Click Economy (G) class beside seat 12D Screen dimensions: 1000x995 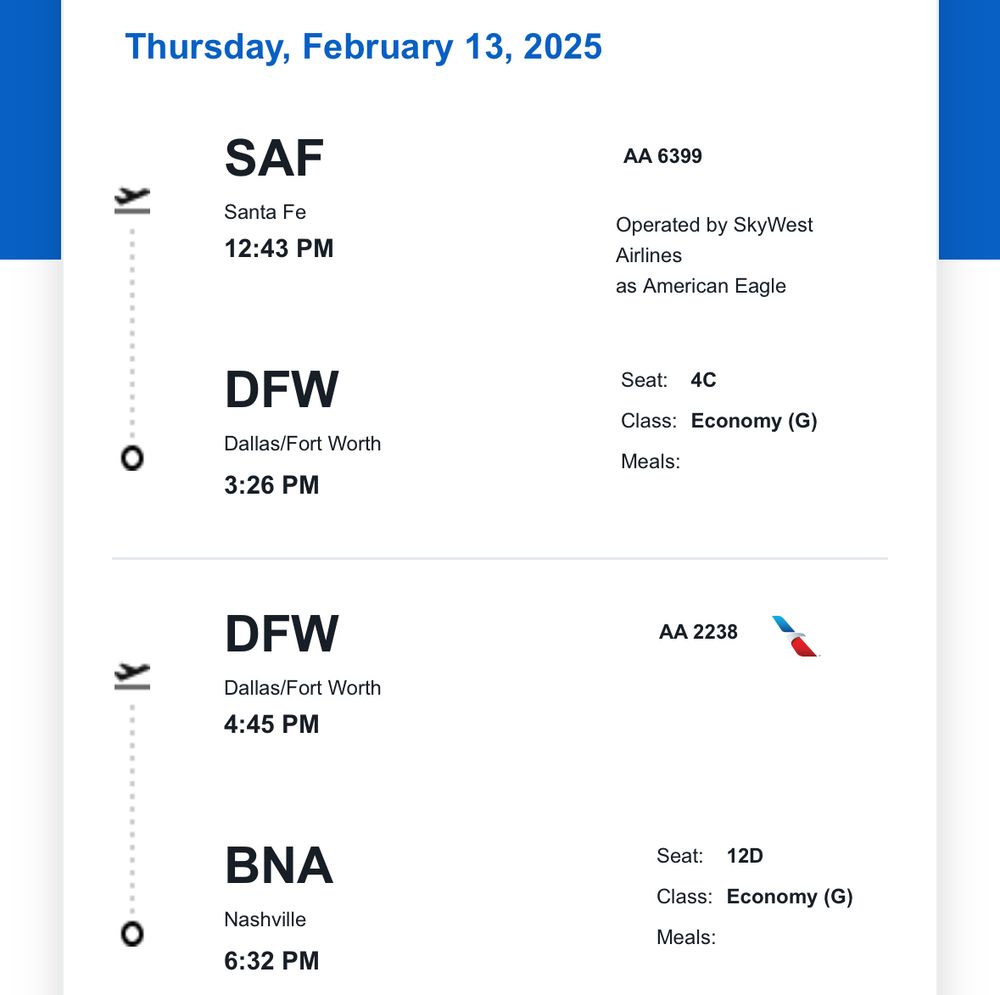point(789,897)
